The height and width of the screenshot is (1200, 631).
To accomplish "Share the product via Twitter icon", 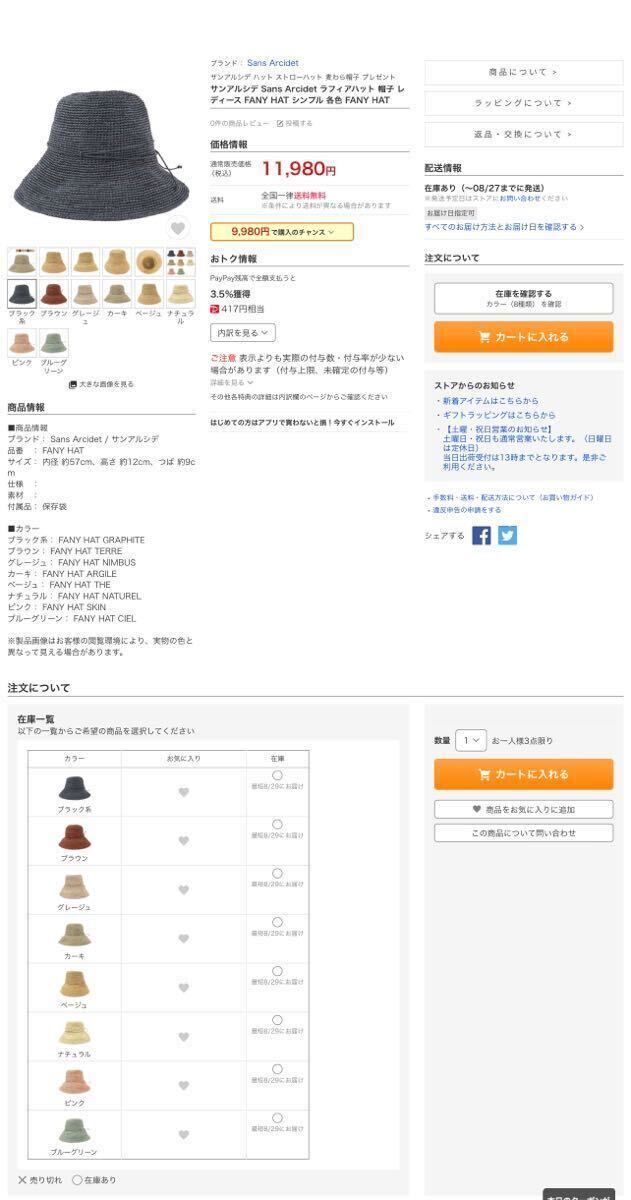I will tap(508, 535).
